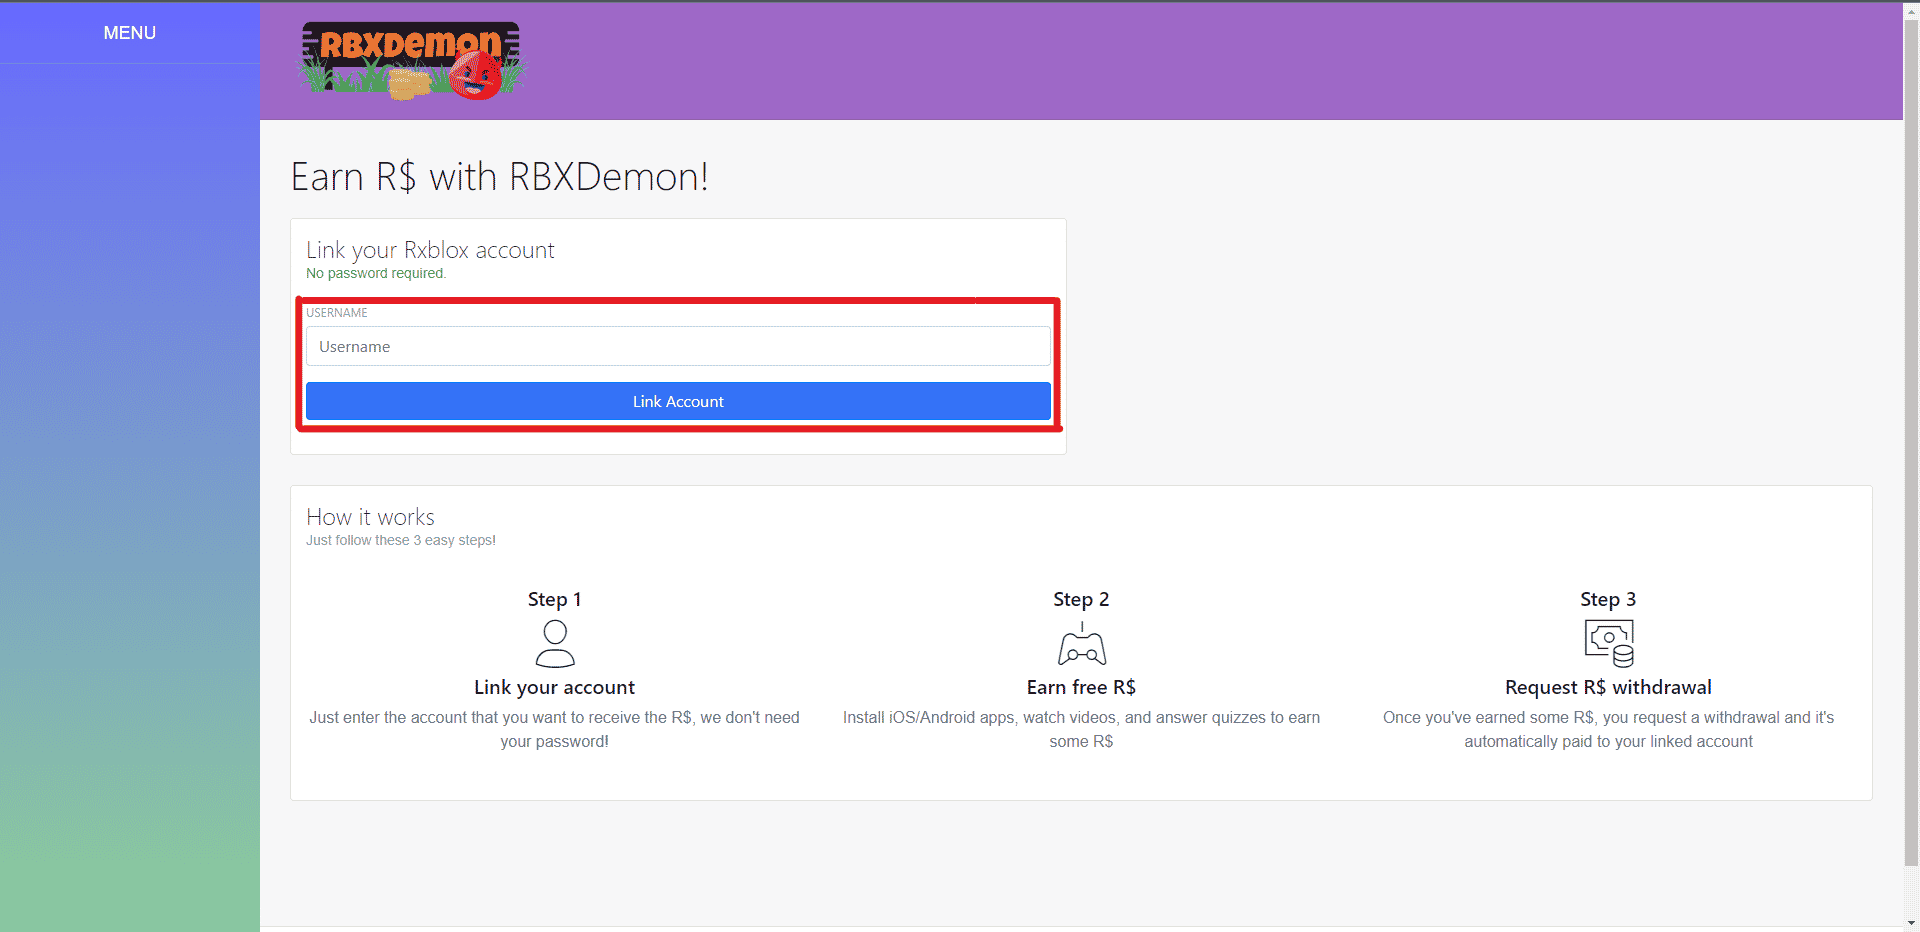Click the "Earn free R$" title

(x=1081, y=687)
